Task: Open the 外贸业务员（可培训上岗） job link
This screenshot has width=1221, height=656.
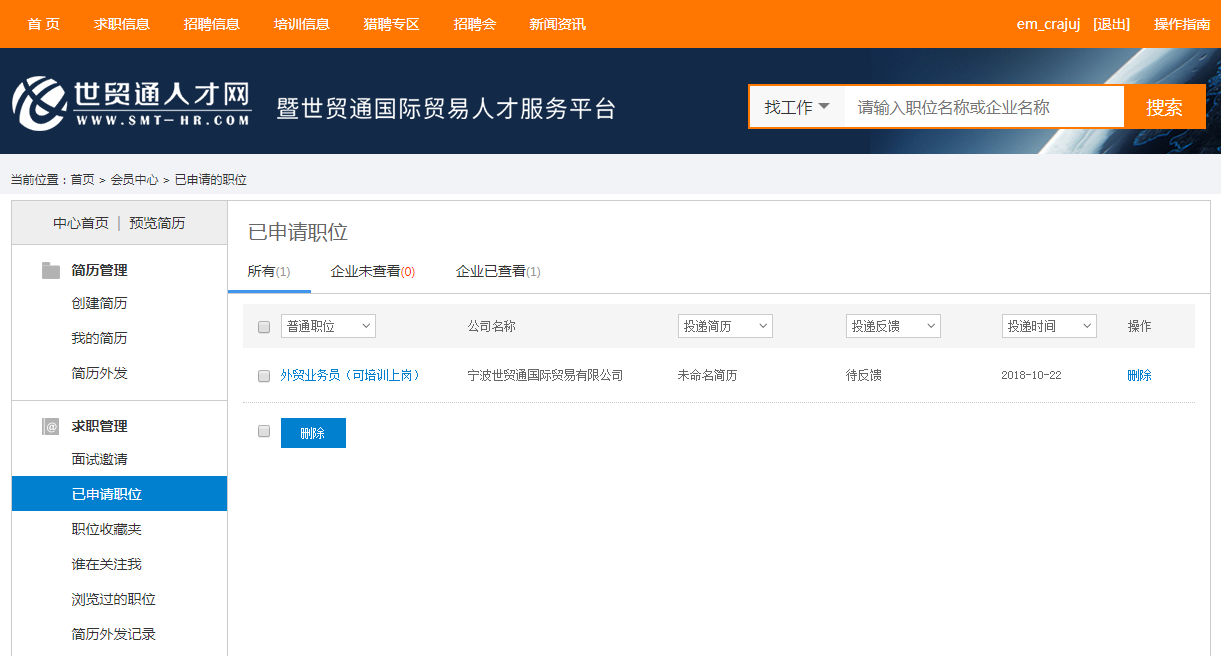Action: tap(351, 376)
